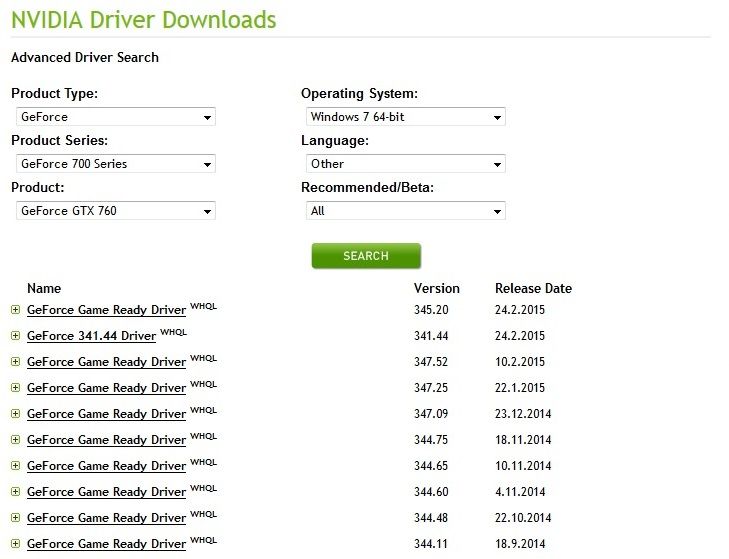The height and width of the screenshot is (559, 729).
Task: Click the Advanced Driver Search subtitle
Action: (85, 58)
